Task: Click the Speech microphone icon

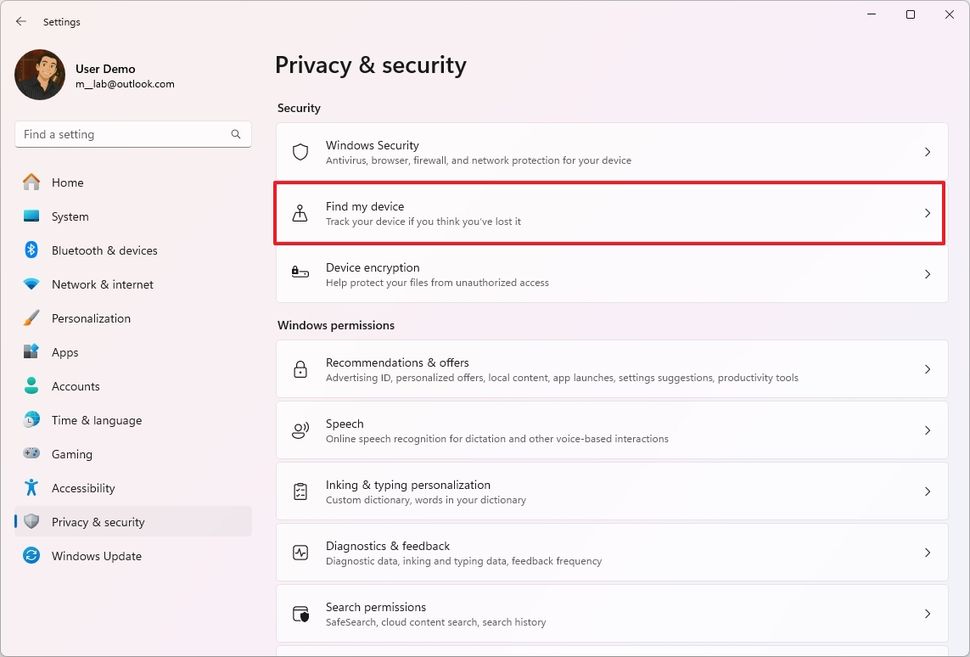Action: point(300,429)
